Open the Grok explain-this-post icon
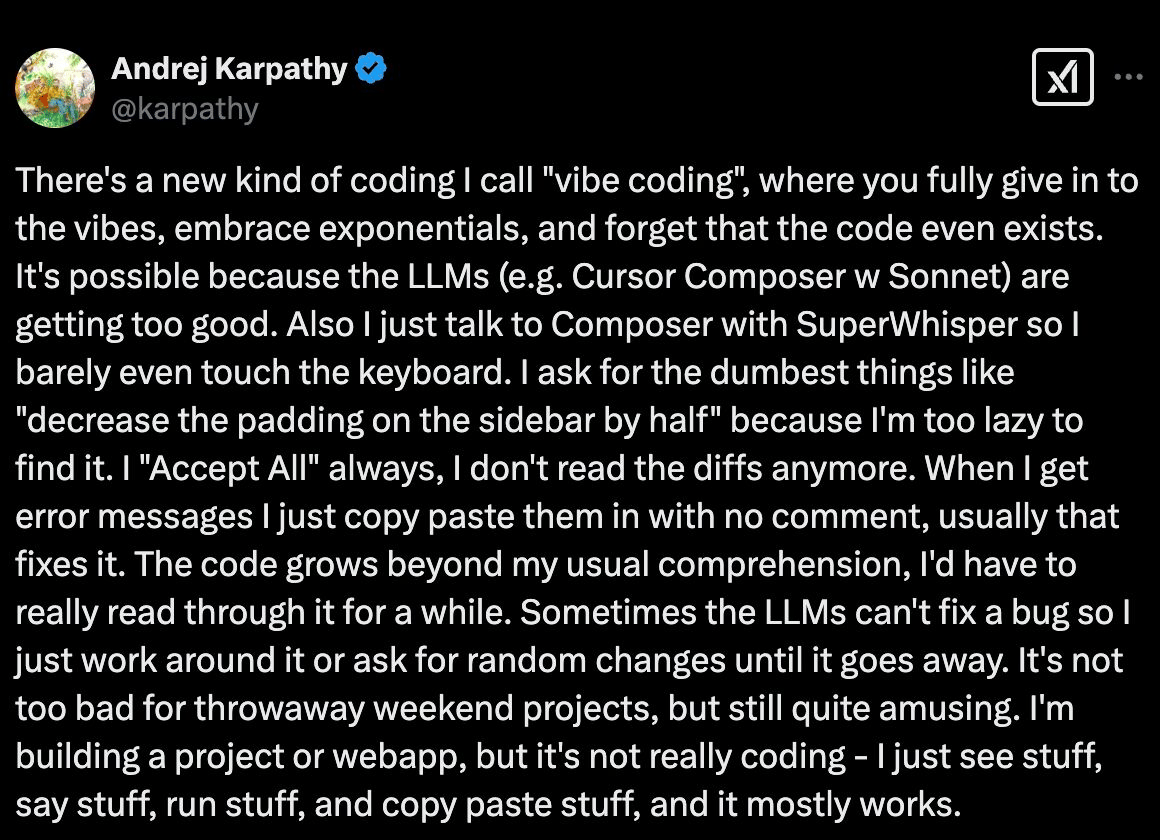The height and width of the screenshot is (840, 1160). coord(1062,77)
